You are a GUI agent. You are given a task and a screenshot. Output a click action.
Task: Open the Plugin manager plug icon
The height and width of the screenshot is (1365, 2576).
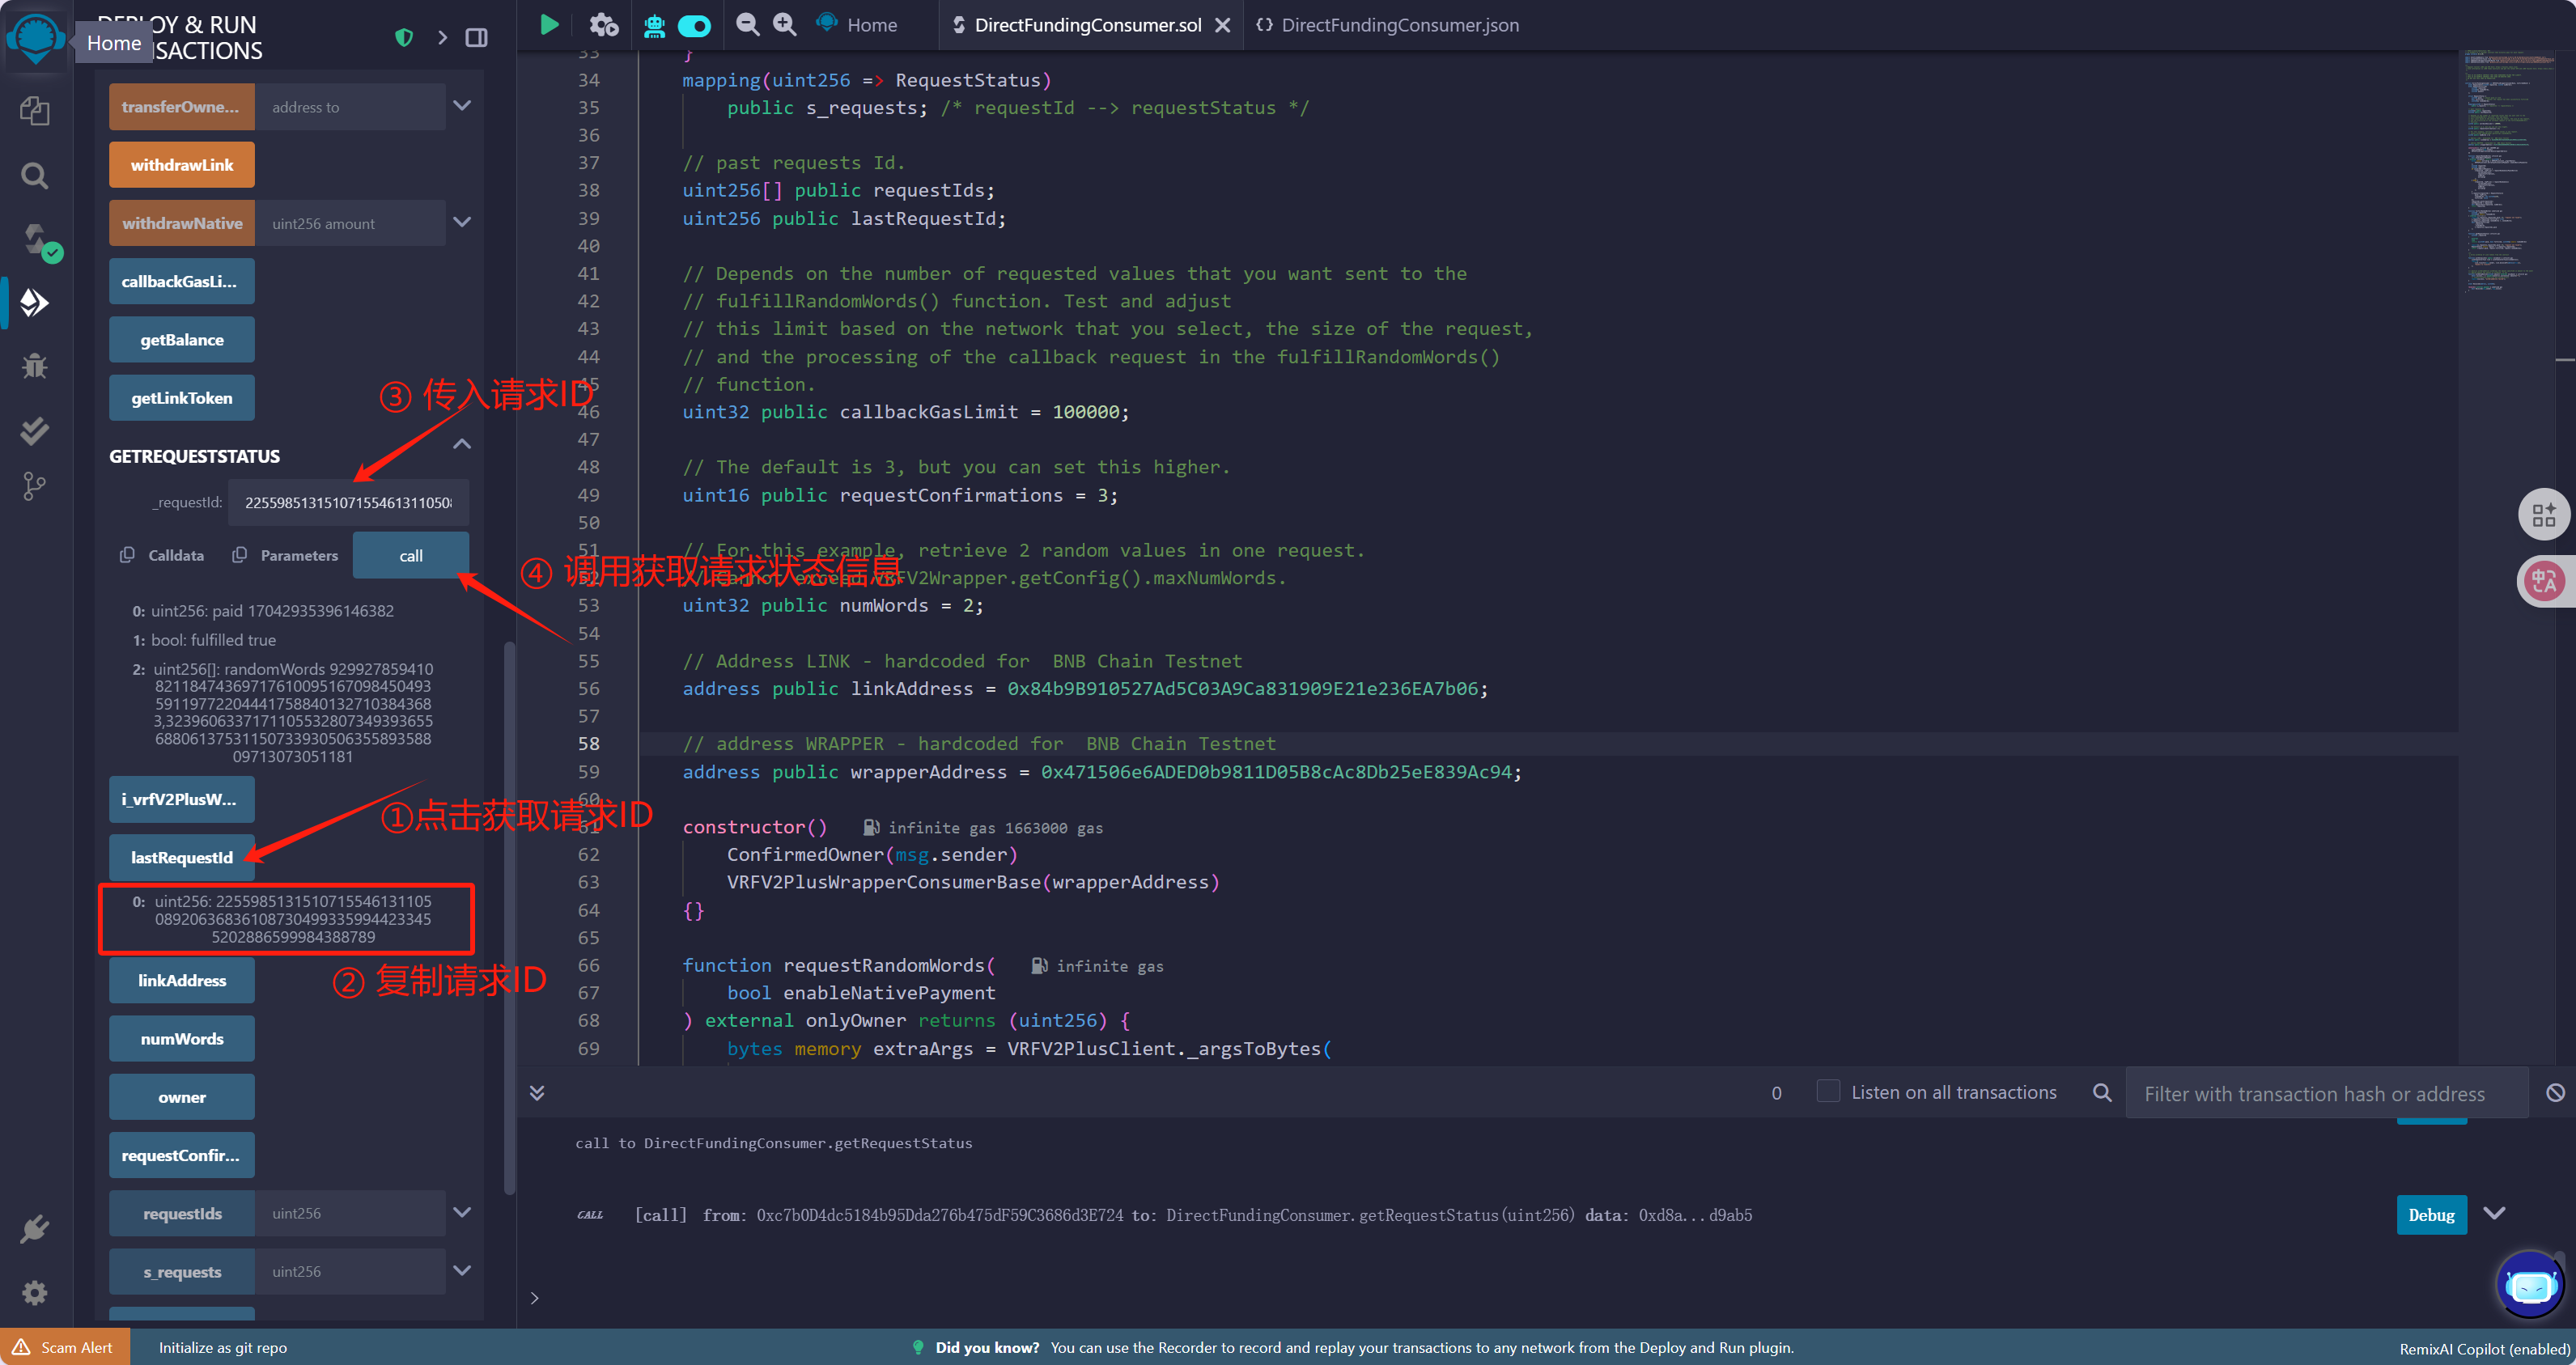pyautogui.click(x=35, y=1228)
